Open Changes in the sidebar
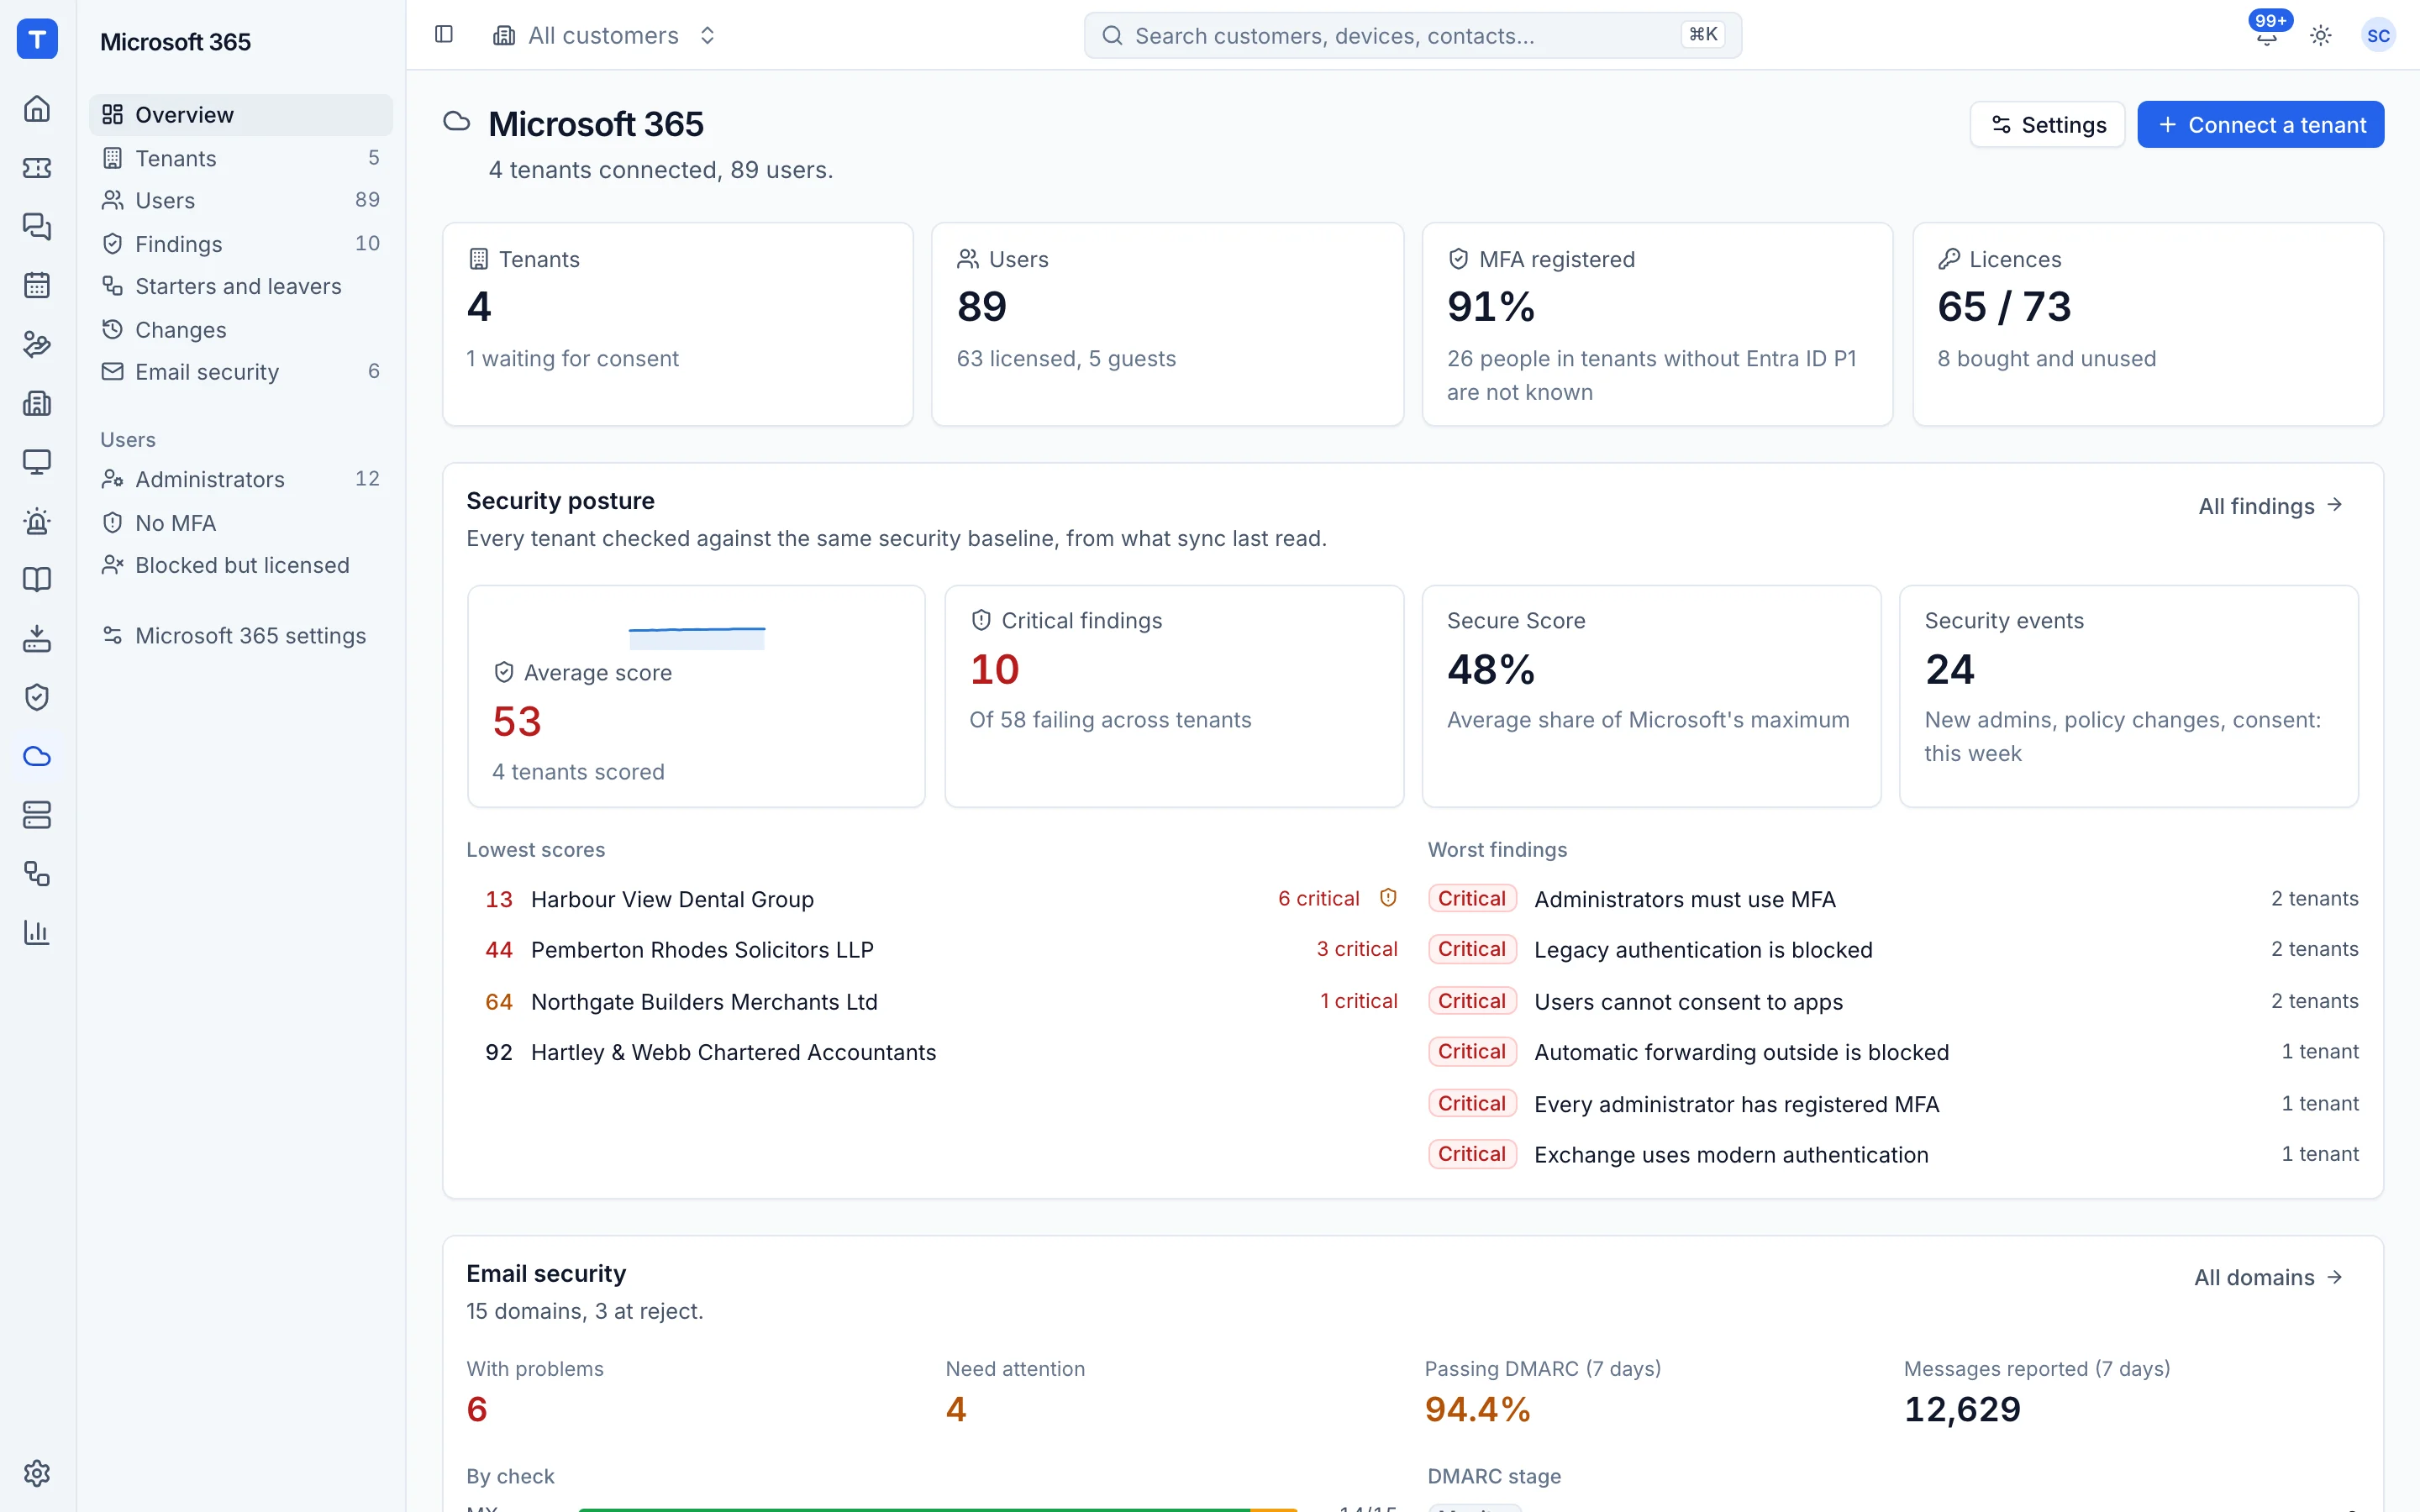The width and height of the screenshot is (2420, 1512). click(x=241, y=329)
